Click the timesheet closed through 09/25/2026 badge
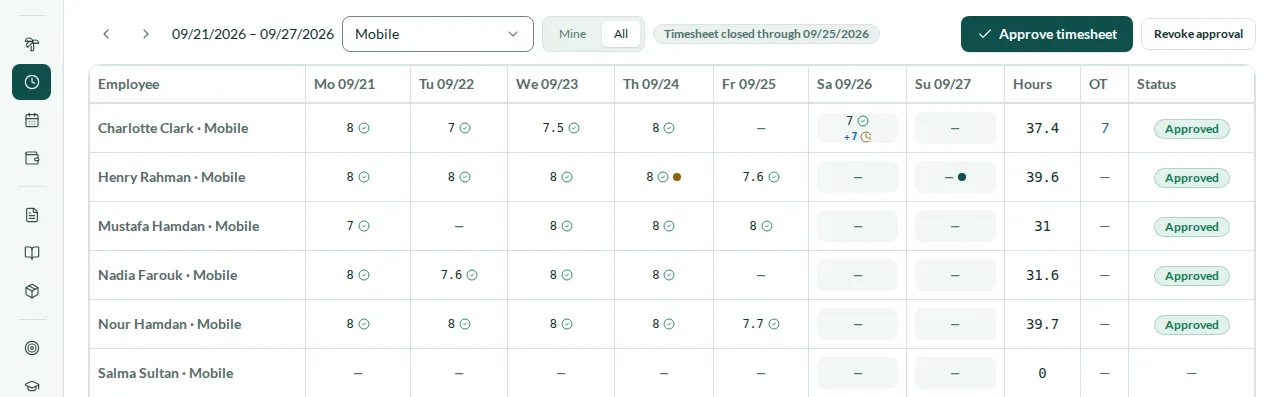 766,34
